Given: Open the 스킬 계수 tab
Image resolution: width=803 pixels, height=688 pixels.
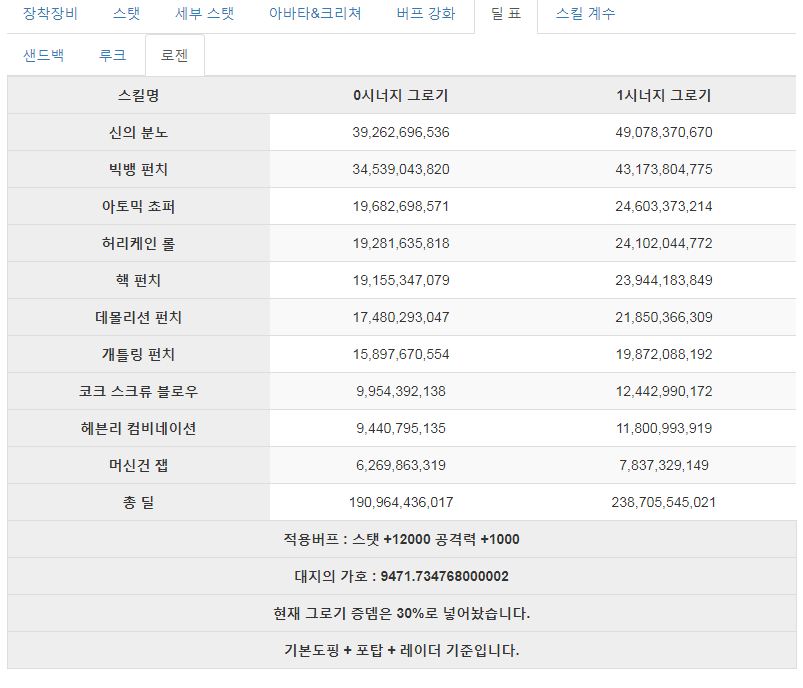Looking at the screenshot, I should (x=585, y=13).
